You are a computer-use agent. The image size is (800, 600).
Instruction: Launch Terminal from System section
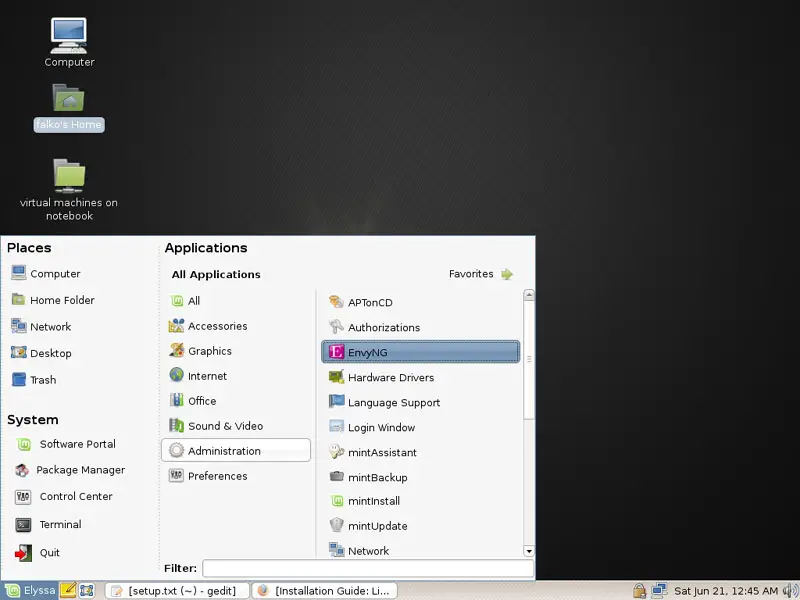48,524
